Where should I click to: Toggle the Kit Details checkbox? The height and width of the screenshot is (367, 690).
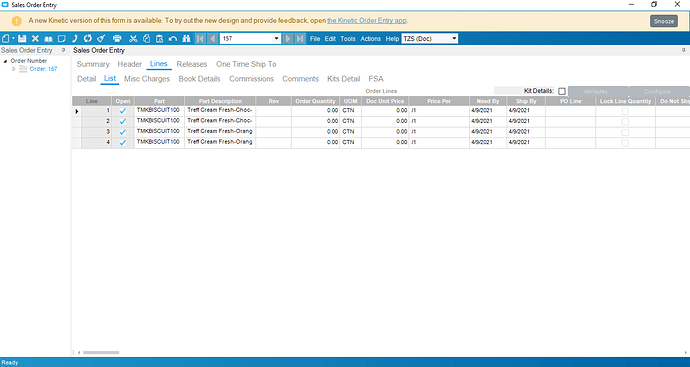pyautogui.click(x=562, y=91)
